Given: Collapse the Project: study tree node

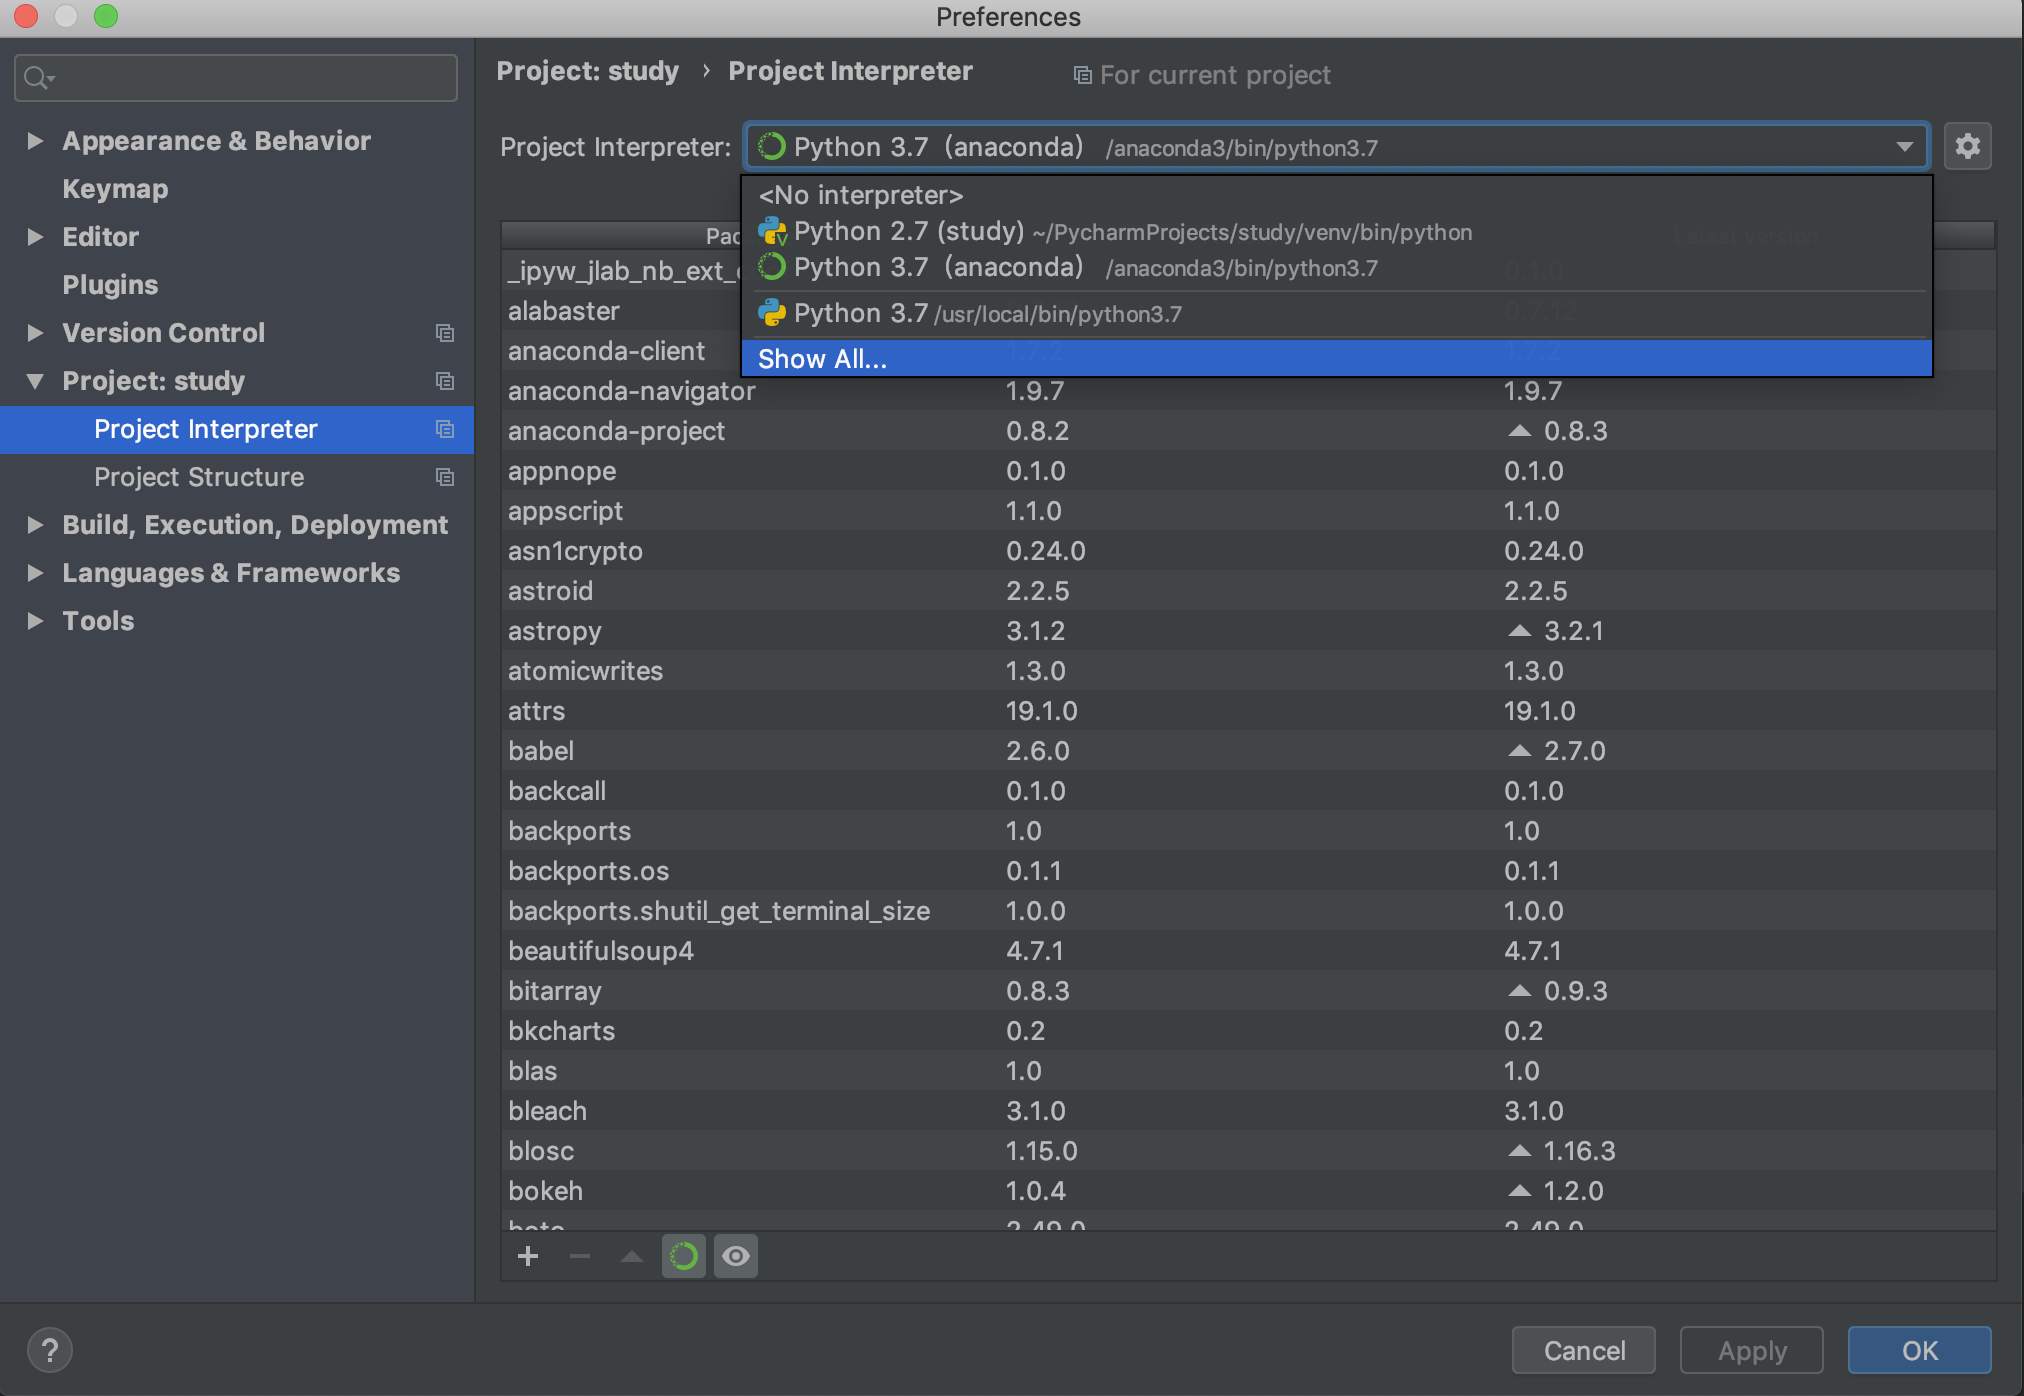Looking at the screenshot, I should pyautogui.click(x=35, y=381).
